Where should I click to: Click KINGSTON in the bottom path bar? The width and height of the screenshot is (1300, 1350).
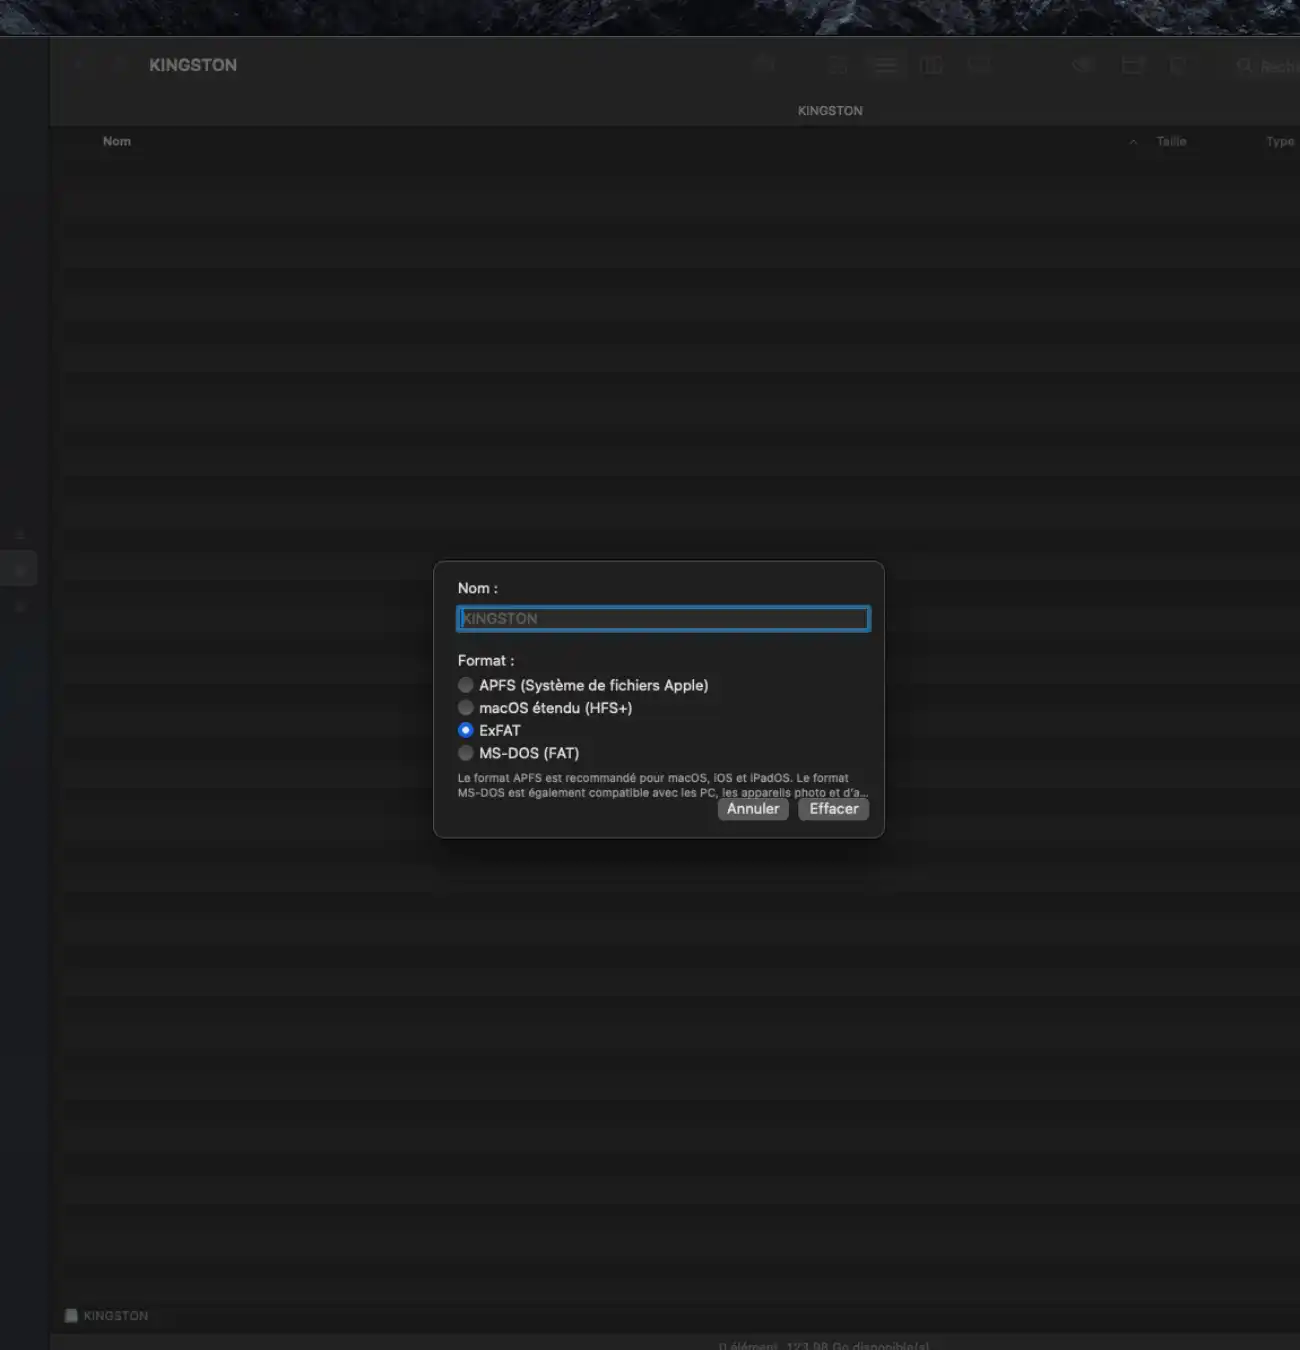click(x=116, y=1316)
